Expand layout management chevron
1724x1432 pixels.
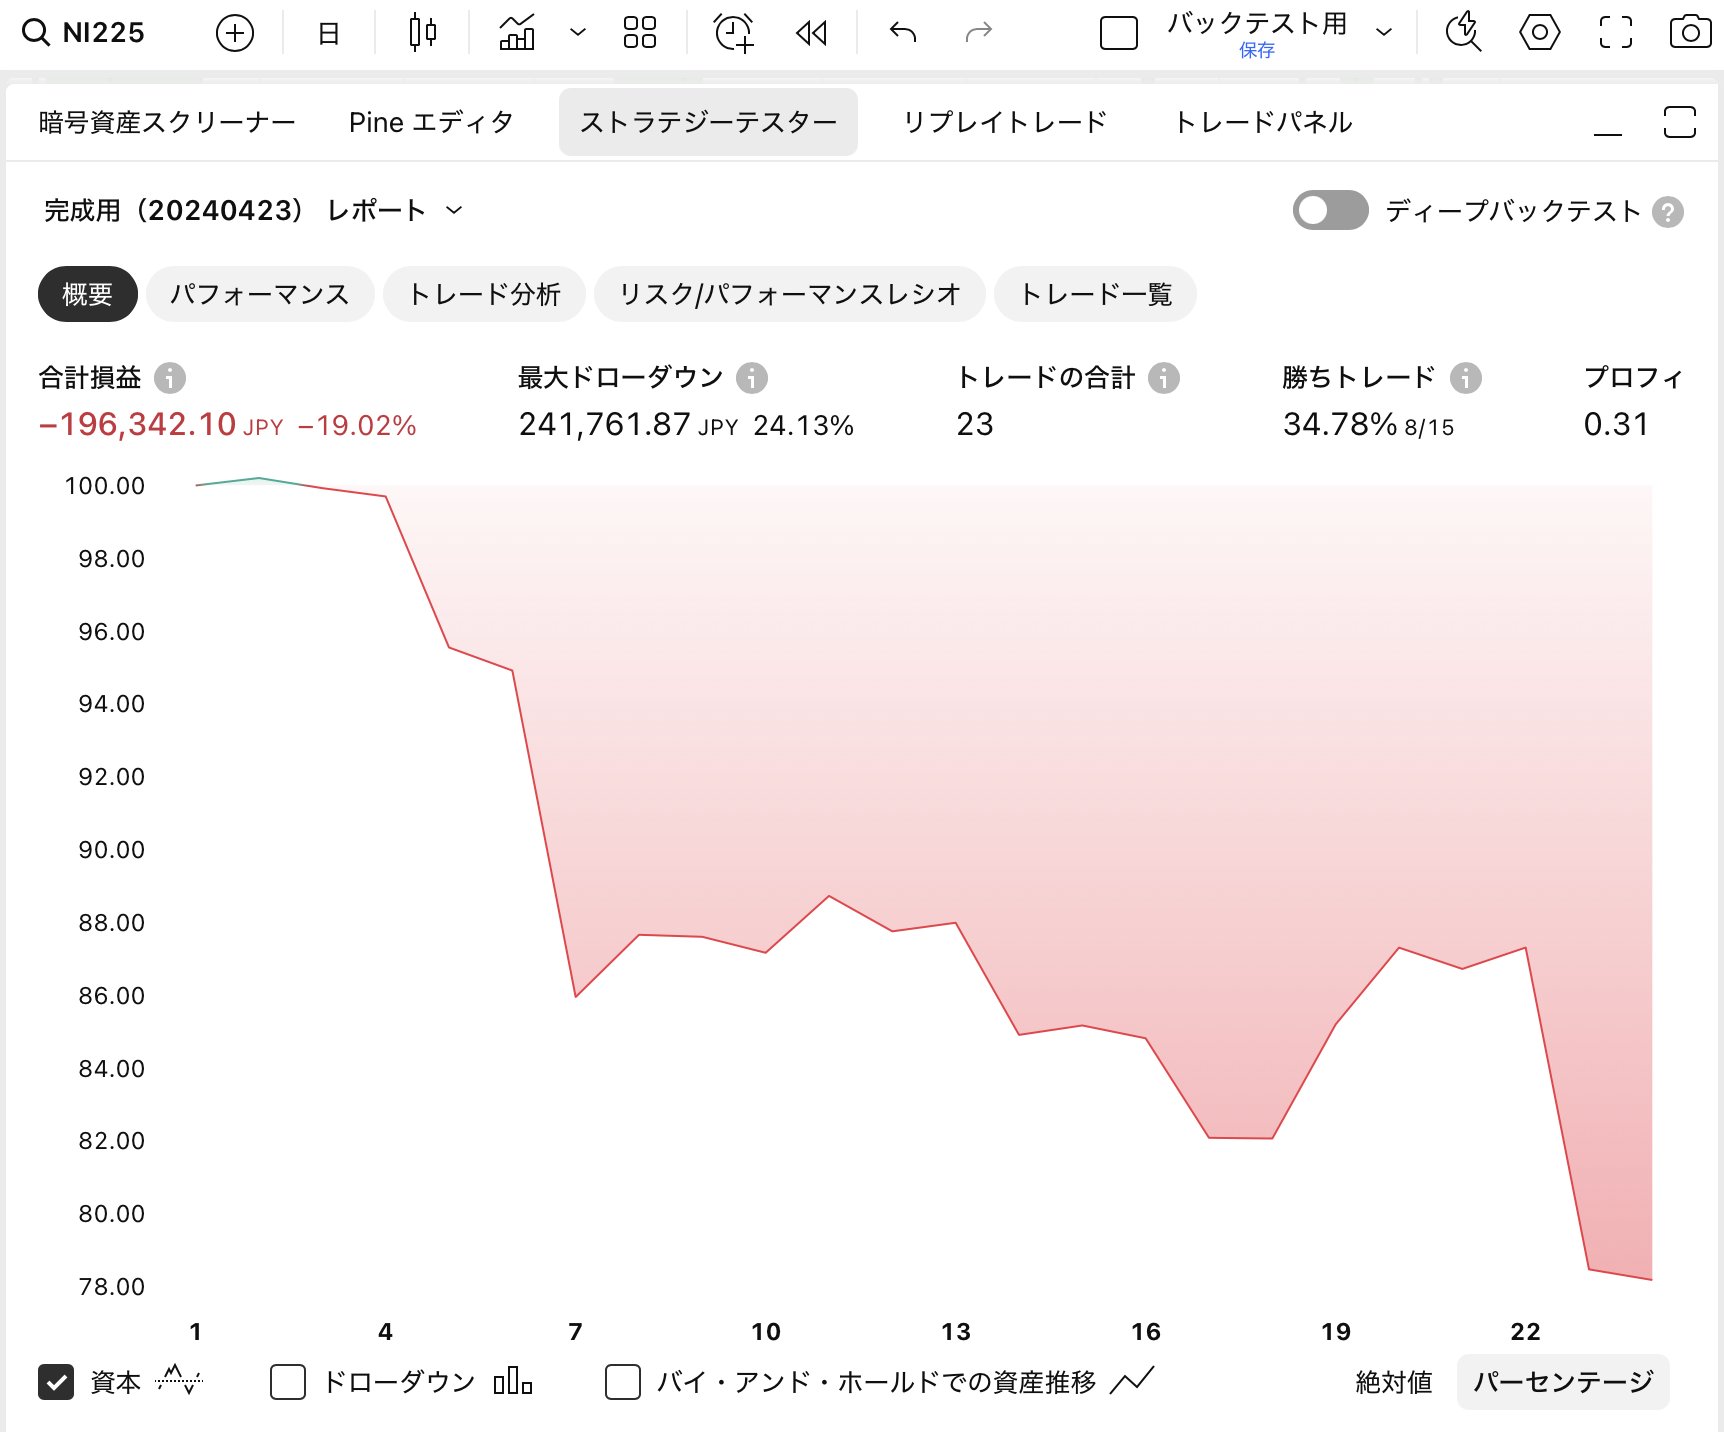pos(1384,32)
